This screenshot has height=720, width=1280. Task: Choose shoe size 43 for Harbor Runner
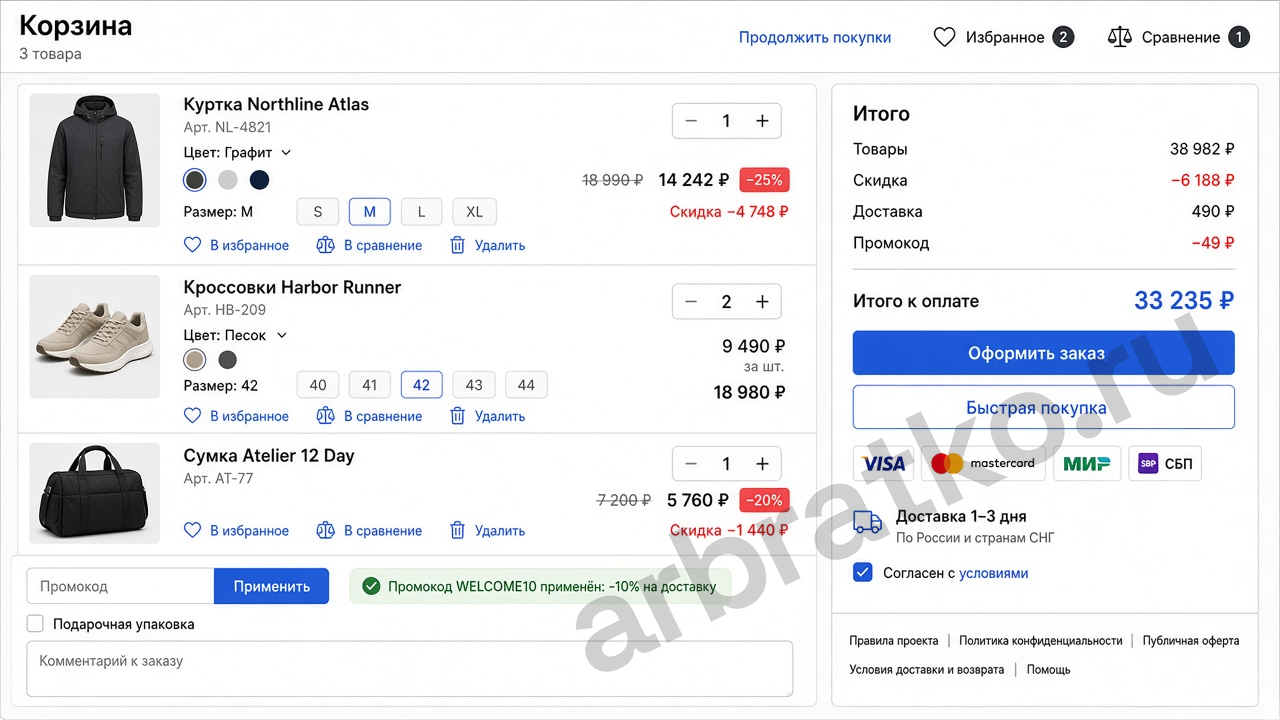click(x=474, y=385)
